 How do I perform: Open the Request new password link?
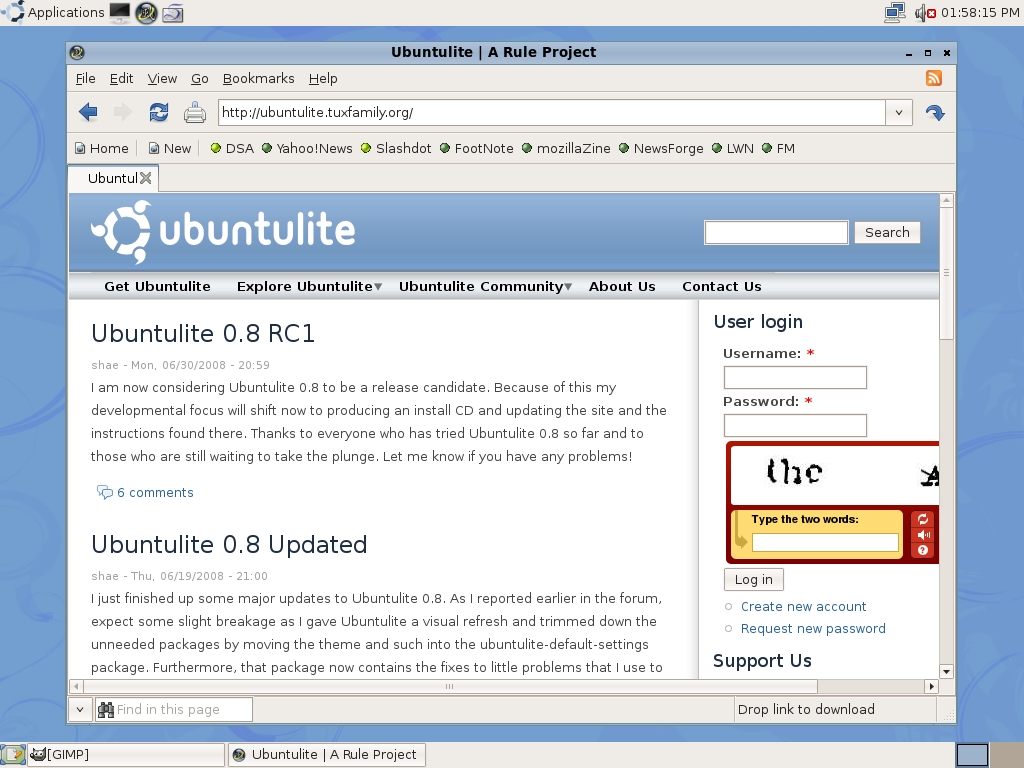point(813,629)
